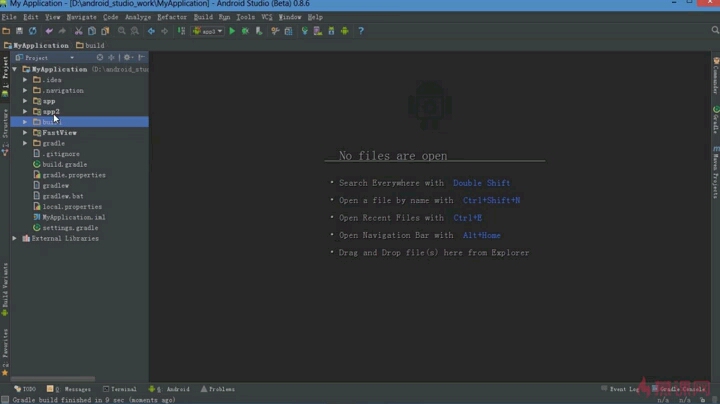Click the Replace magnifier icon
This screenshot has width=720, height=404.
tap(135, 31)
